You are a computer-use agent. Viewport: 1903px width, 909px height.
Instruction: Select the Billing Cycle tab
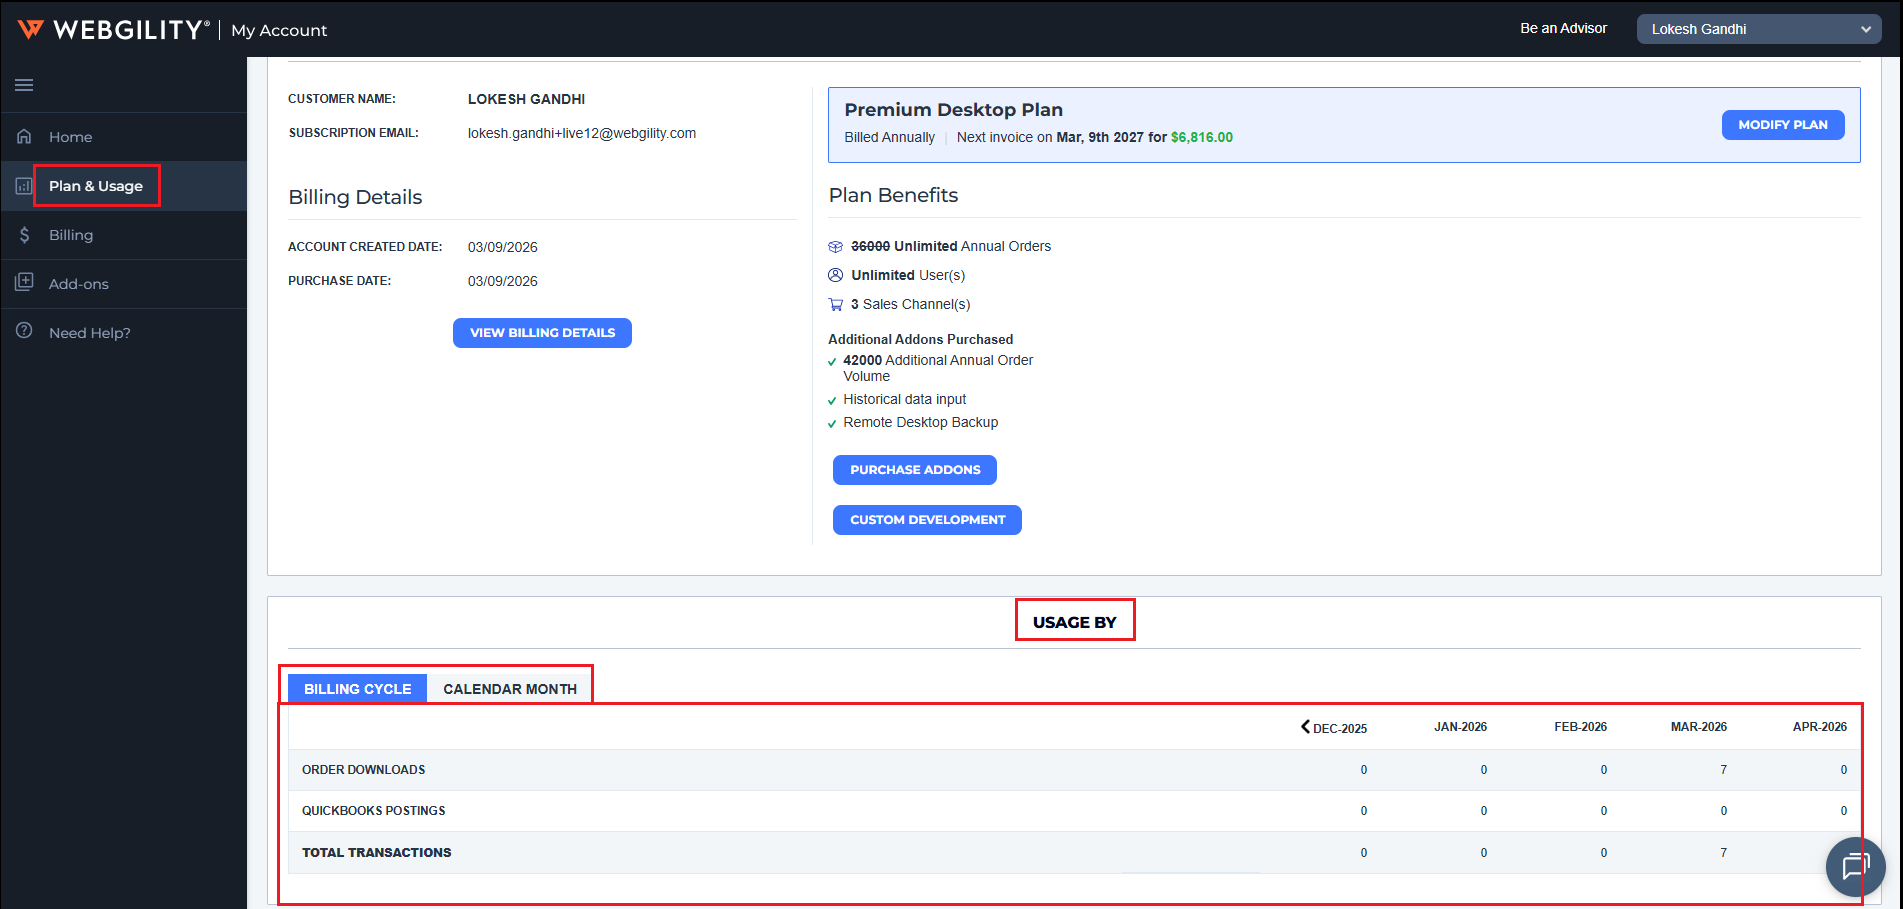tap(357, 689)
